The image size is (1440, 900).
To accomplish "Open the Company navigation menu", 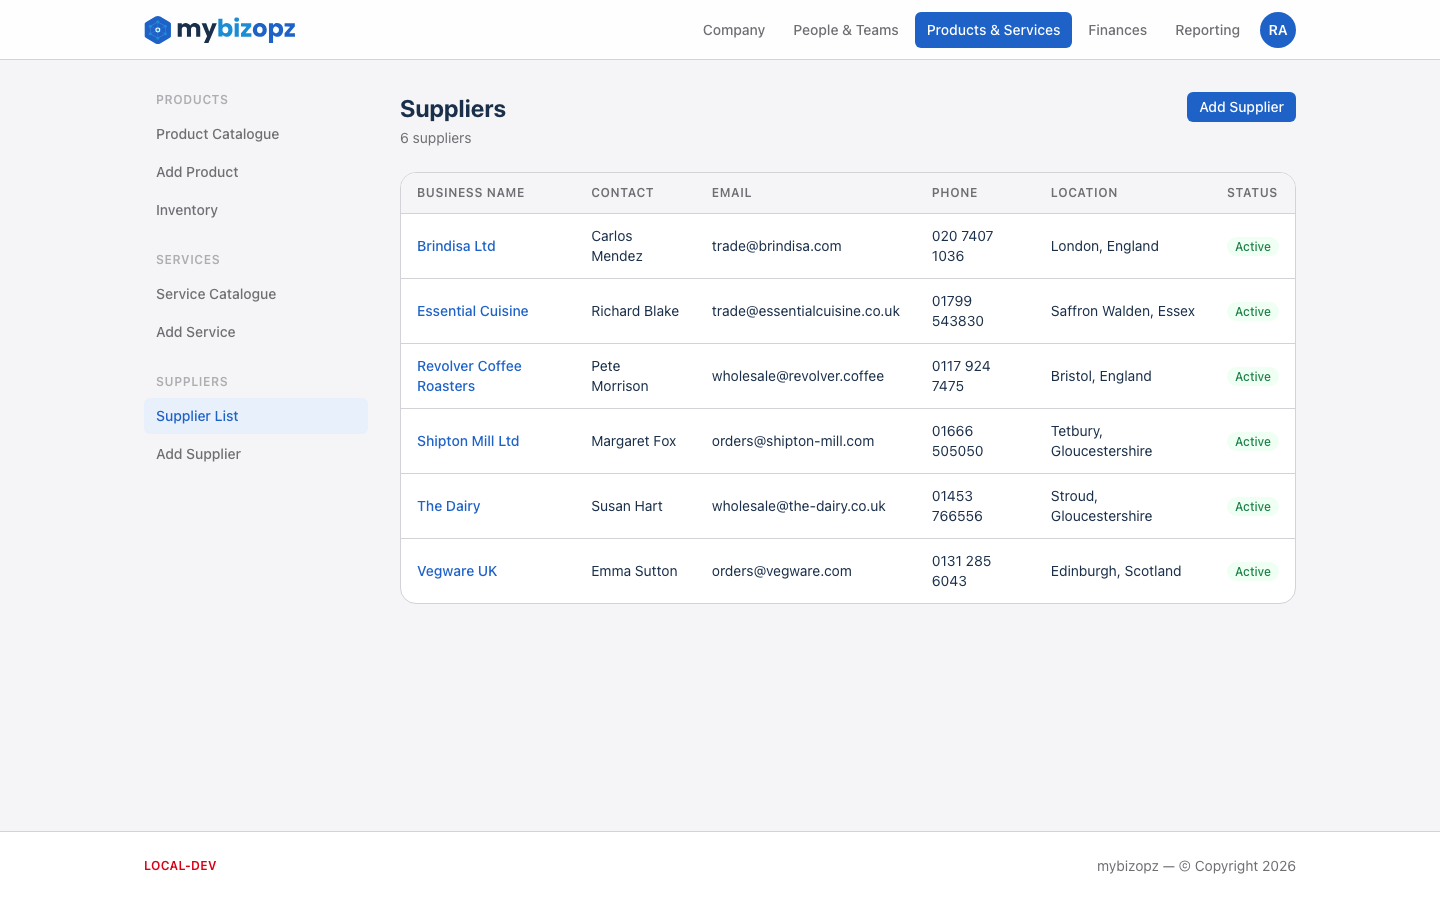I will [733, 30].
